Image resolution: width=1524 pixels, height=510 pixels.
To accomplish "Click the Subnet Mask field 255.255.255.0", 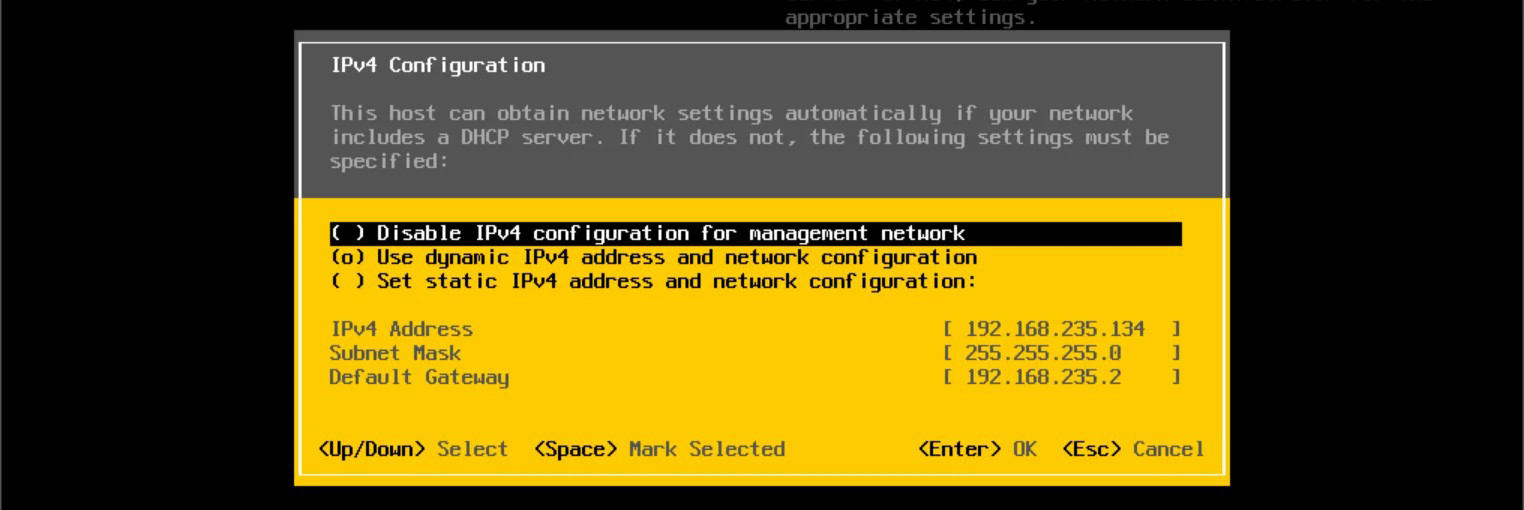I will (x=1062, y=353).
